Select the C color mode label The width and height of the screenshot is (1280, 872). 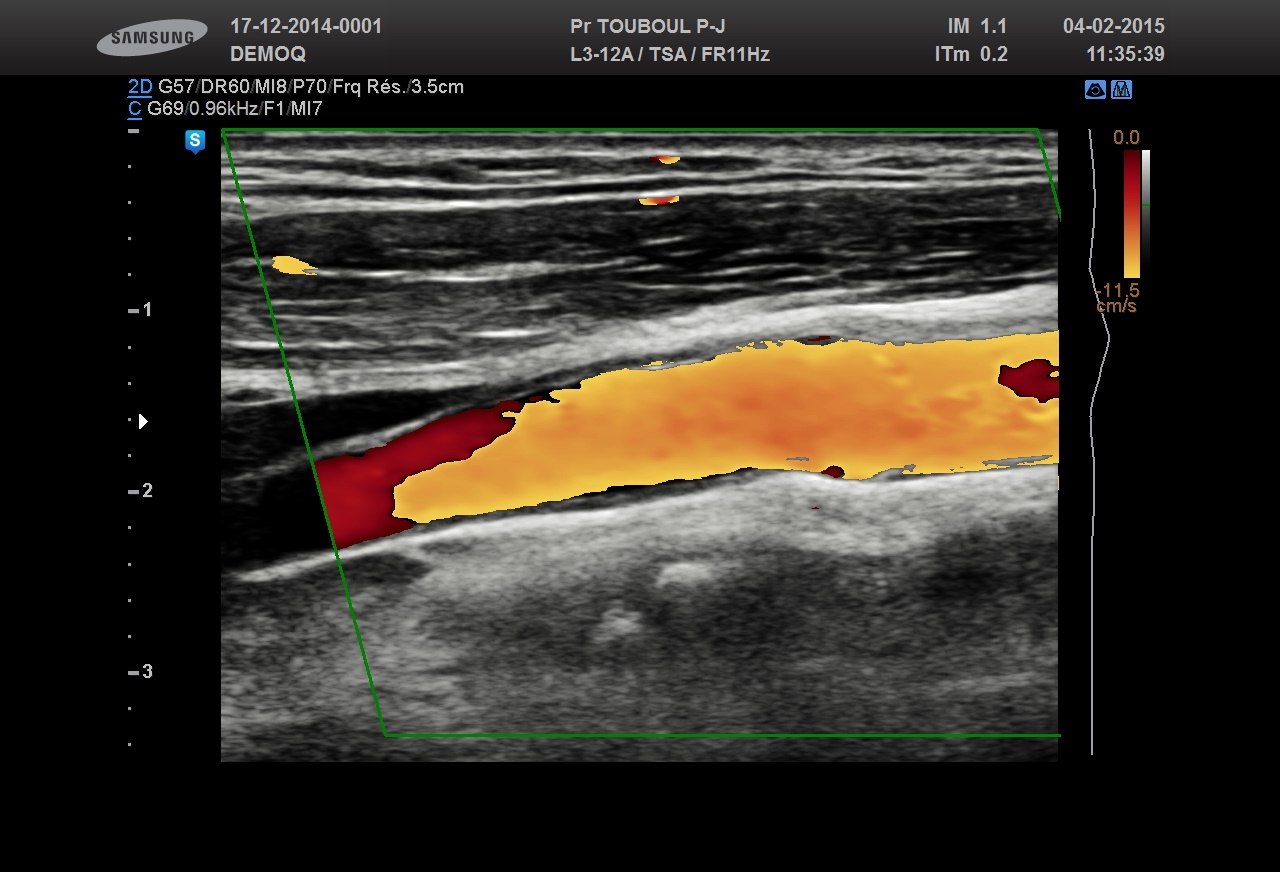click(x=134, y=109)
